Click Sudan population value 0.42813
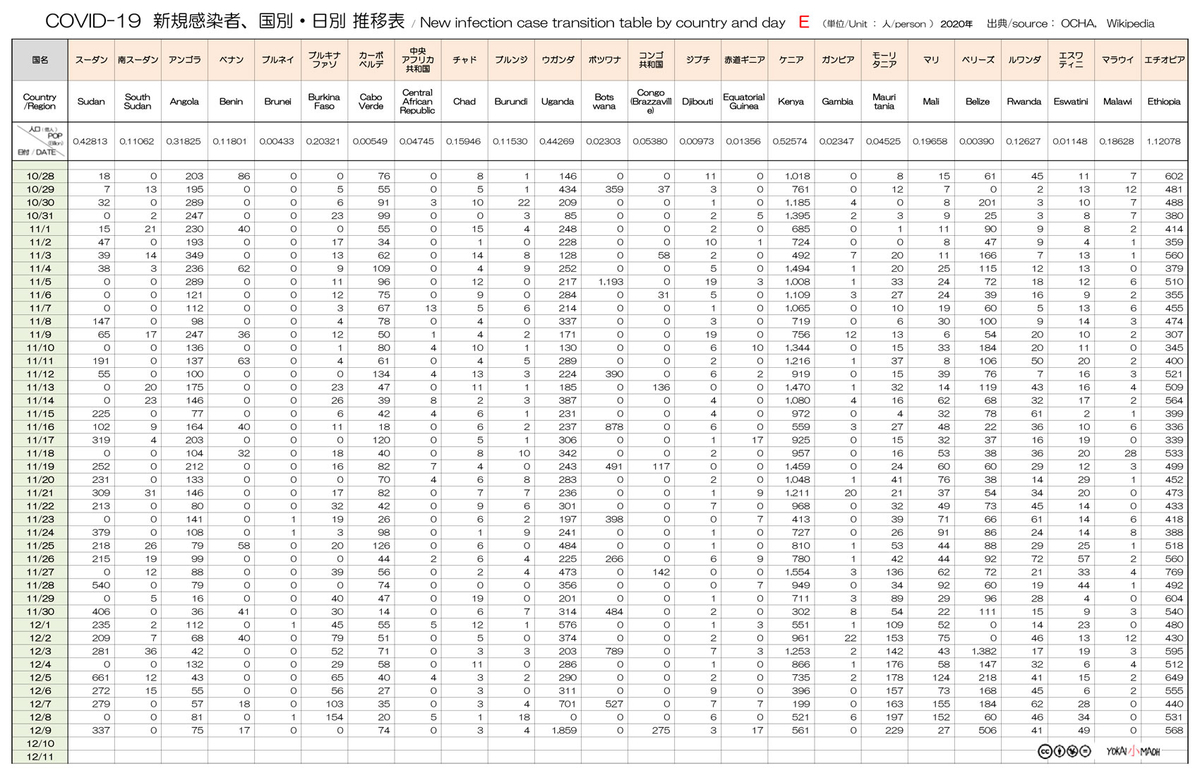The height and width of the screenshot is (771, 1200). click(x=91, y=142)
